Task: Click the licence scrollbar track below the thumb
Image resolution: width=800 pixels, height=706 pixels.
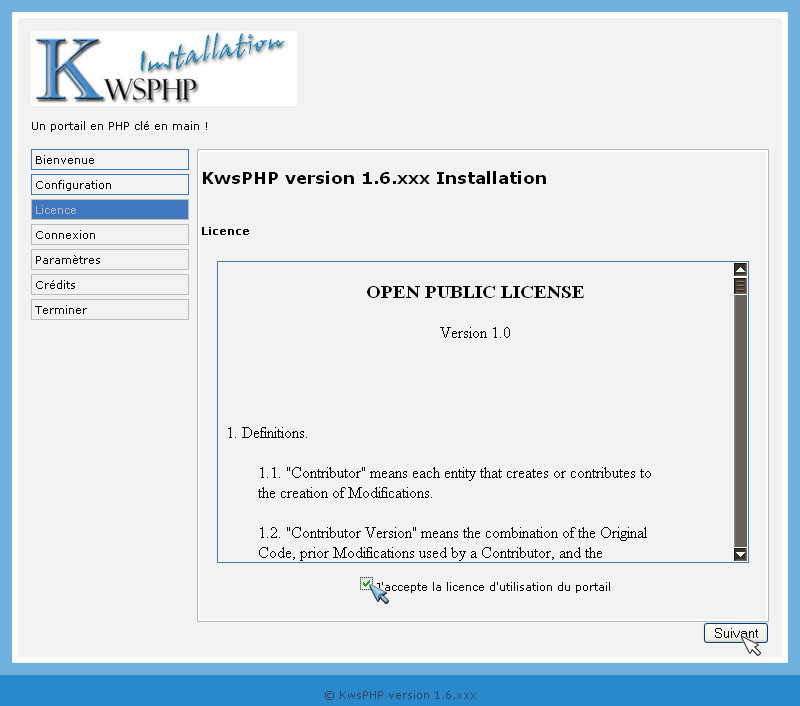Action: pyautogui.click(x=740, y=421)
